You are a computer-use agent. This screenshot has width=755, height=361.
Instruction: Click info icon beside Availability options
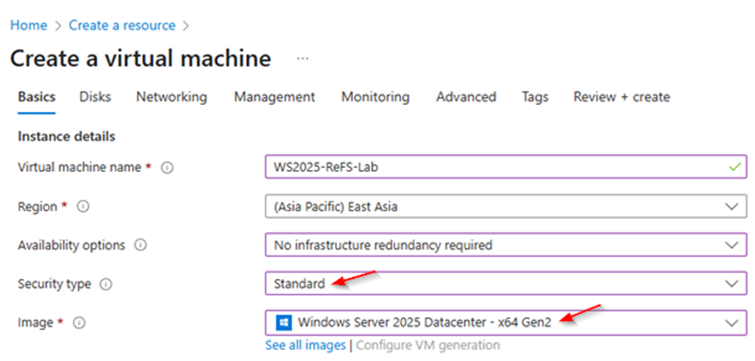click(x=140, y=245)
